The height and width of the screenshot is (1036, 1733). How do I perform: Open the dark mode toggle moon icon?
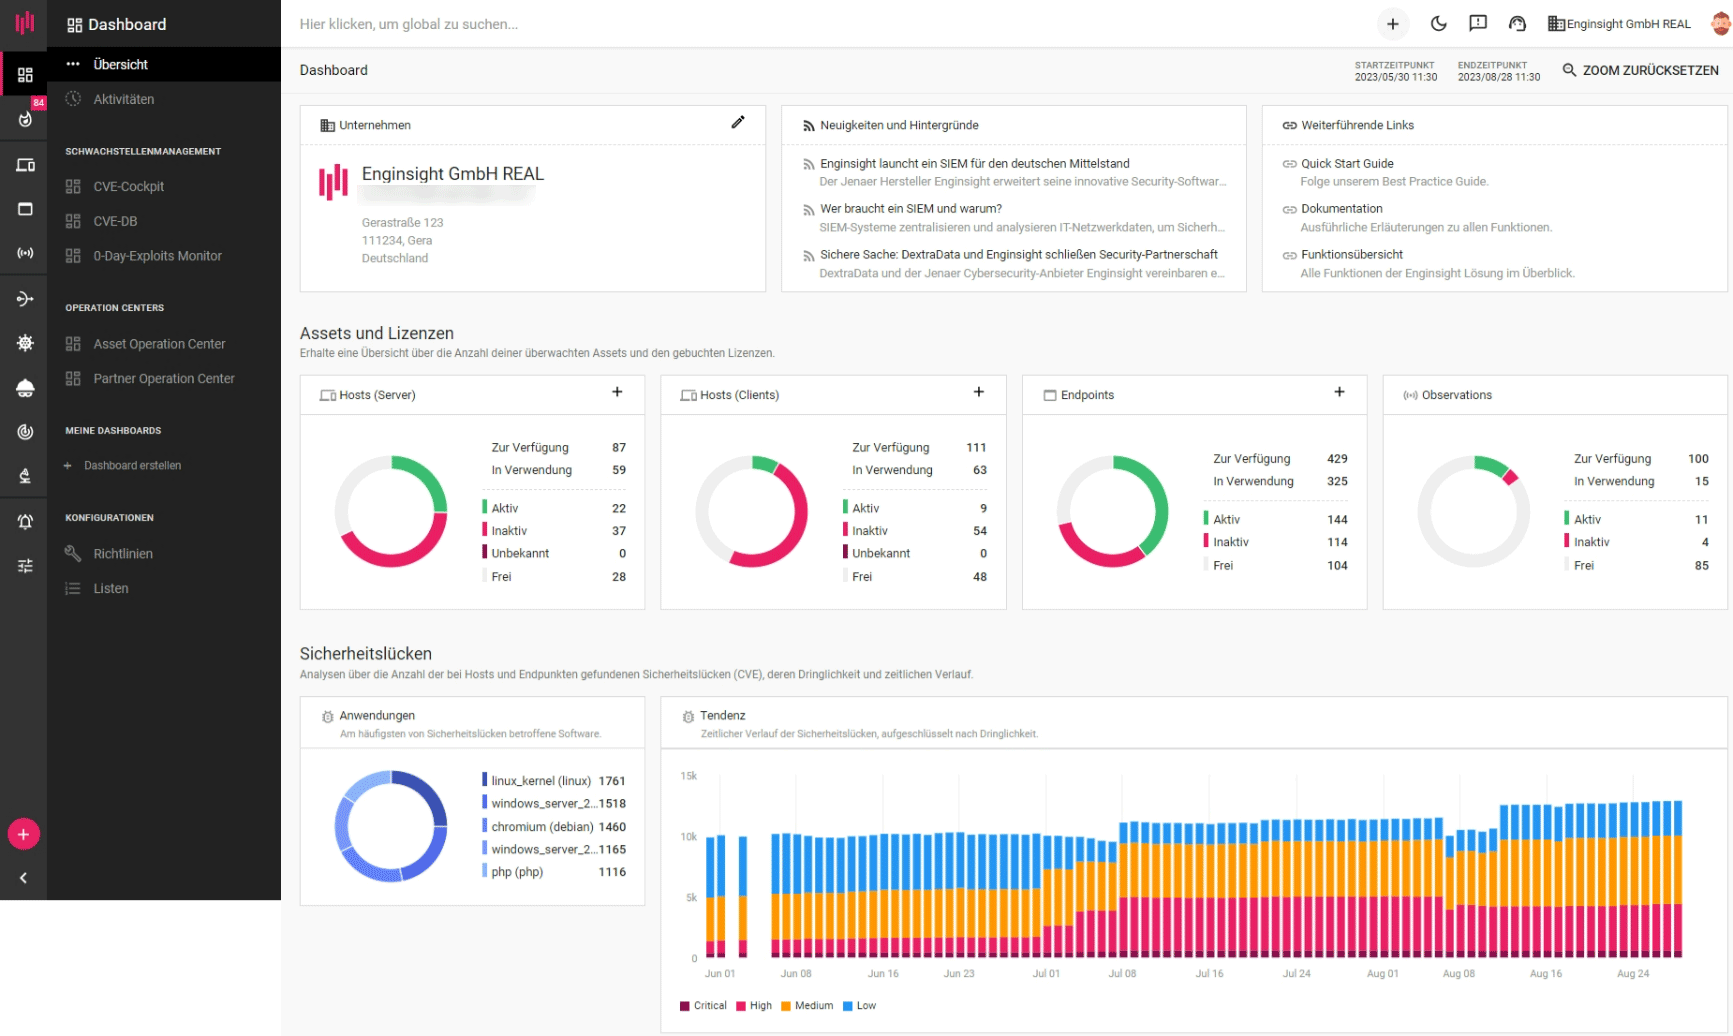point(1438,23)
